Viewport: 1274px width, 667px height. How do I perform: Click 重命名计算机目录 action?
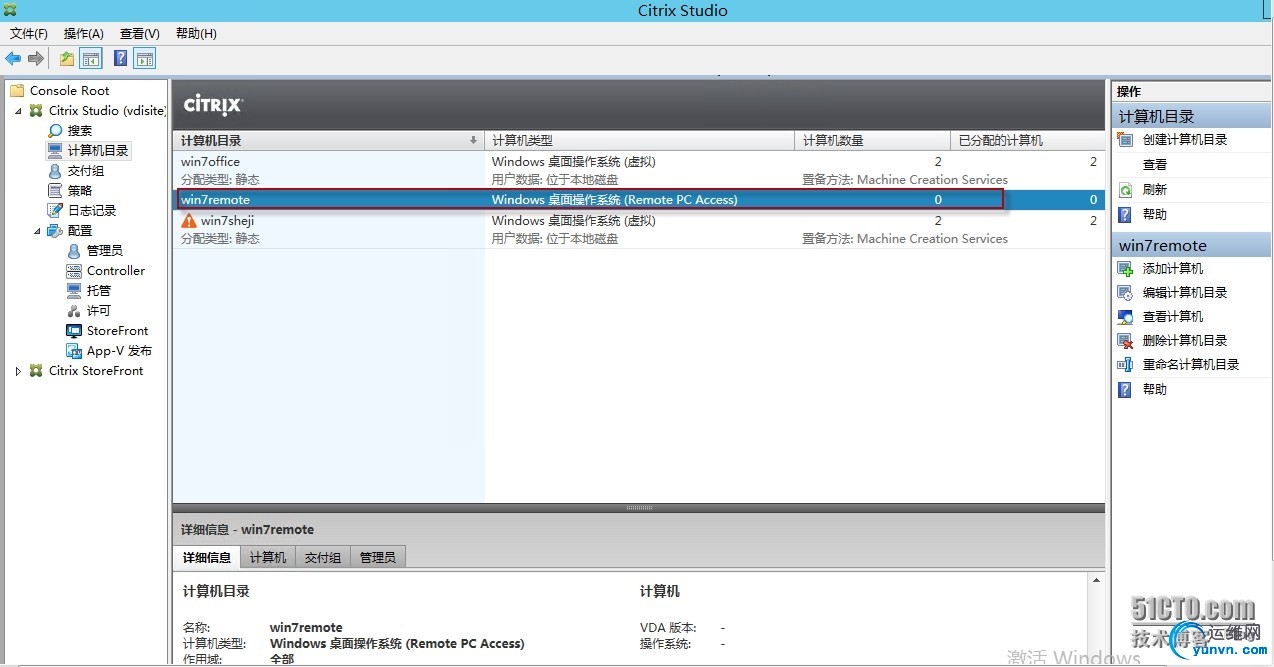(x=1191, y=365)
